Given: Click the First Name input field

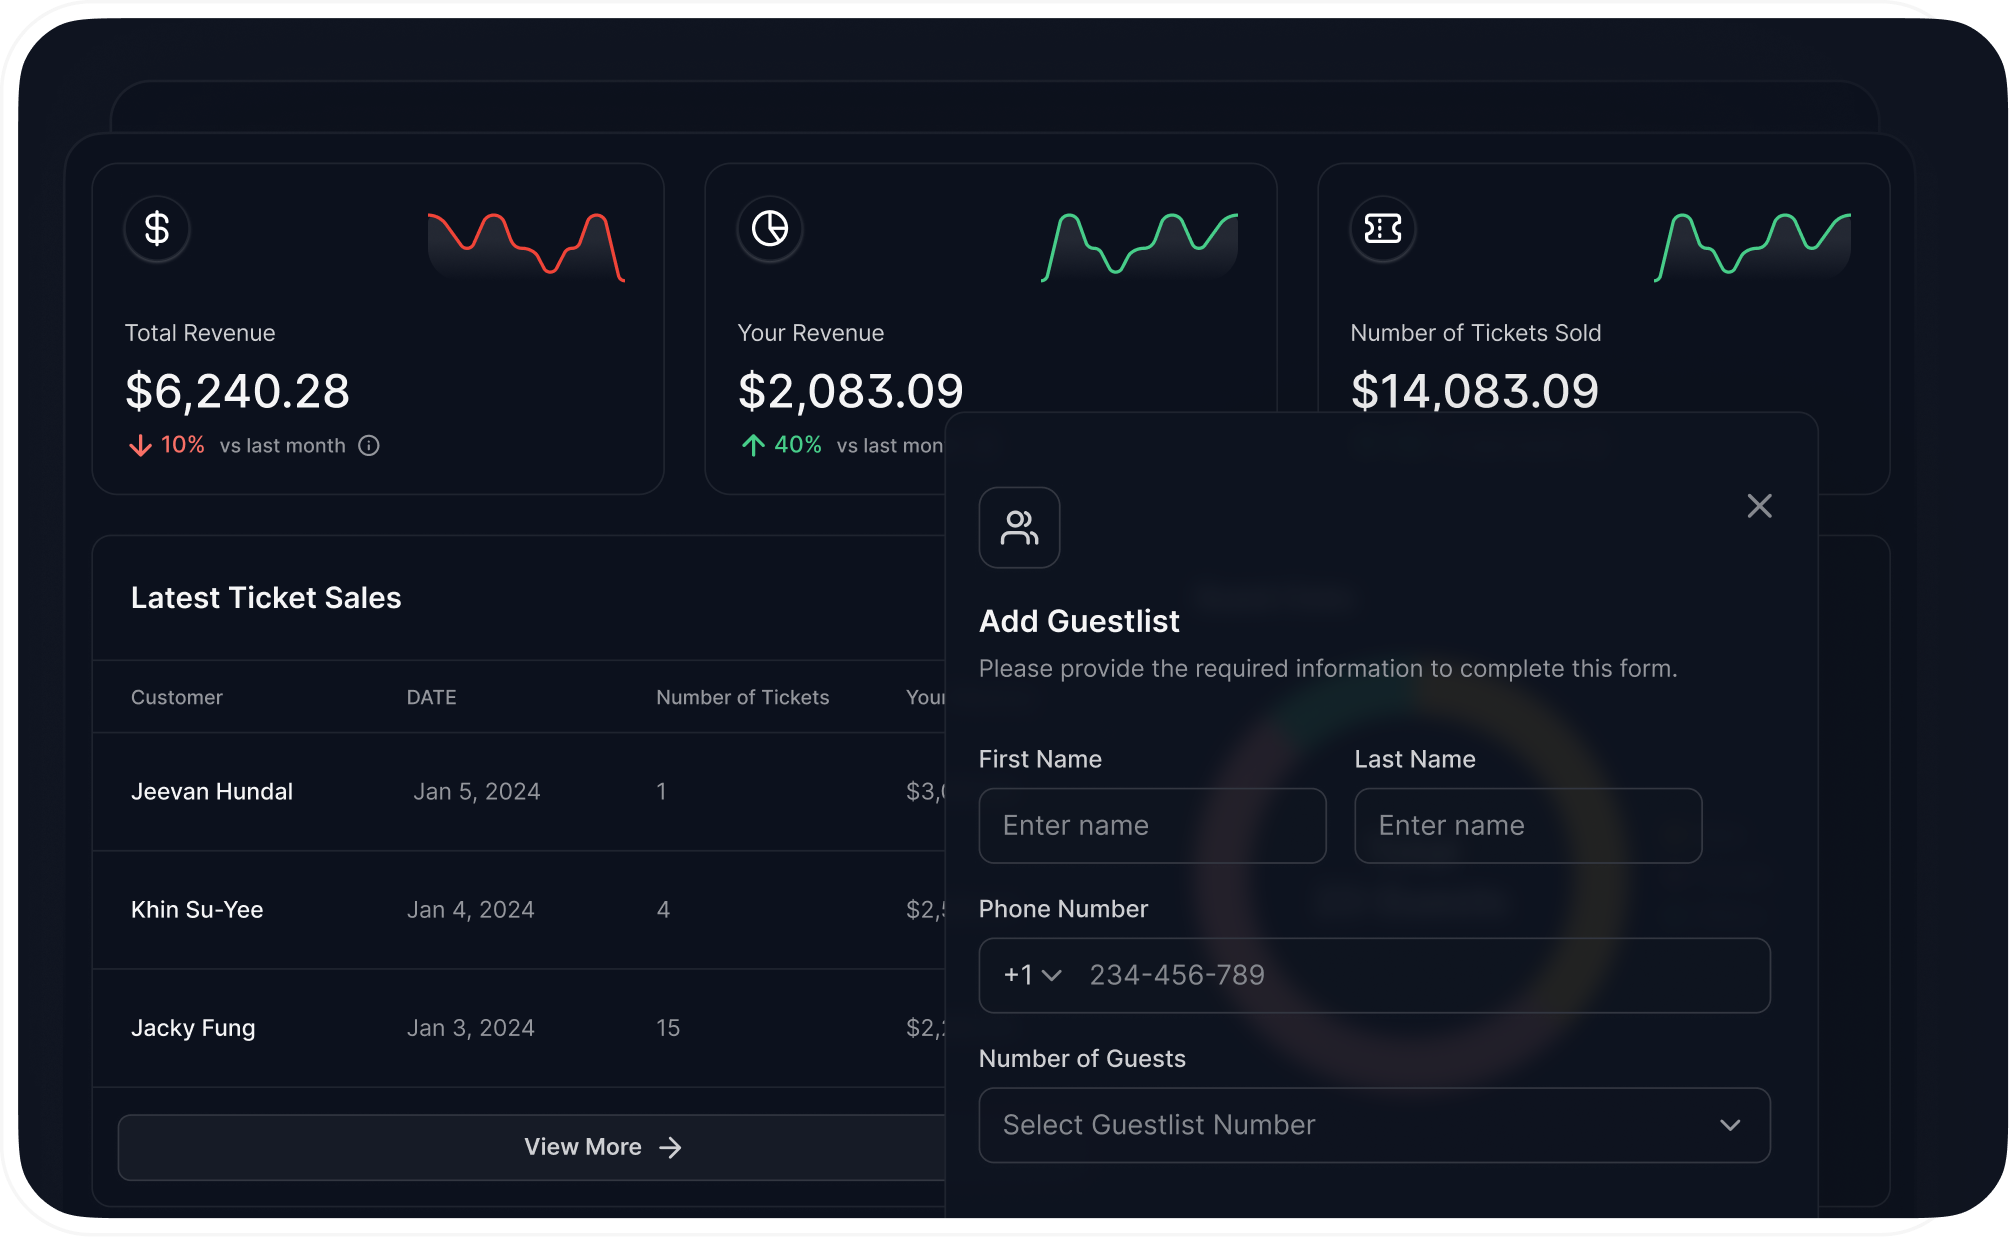Looking at the screenshot, I should click(x=1152, y=826).
